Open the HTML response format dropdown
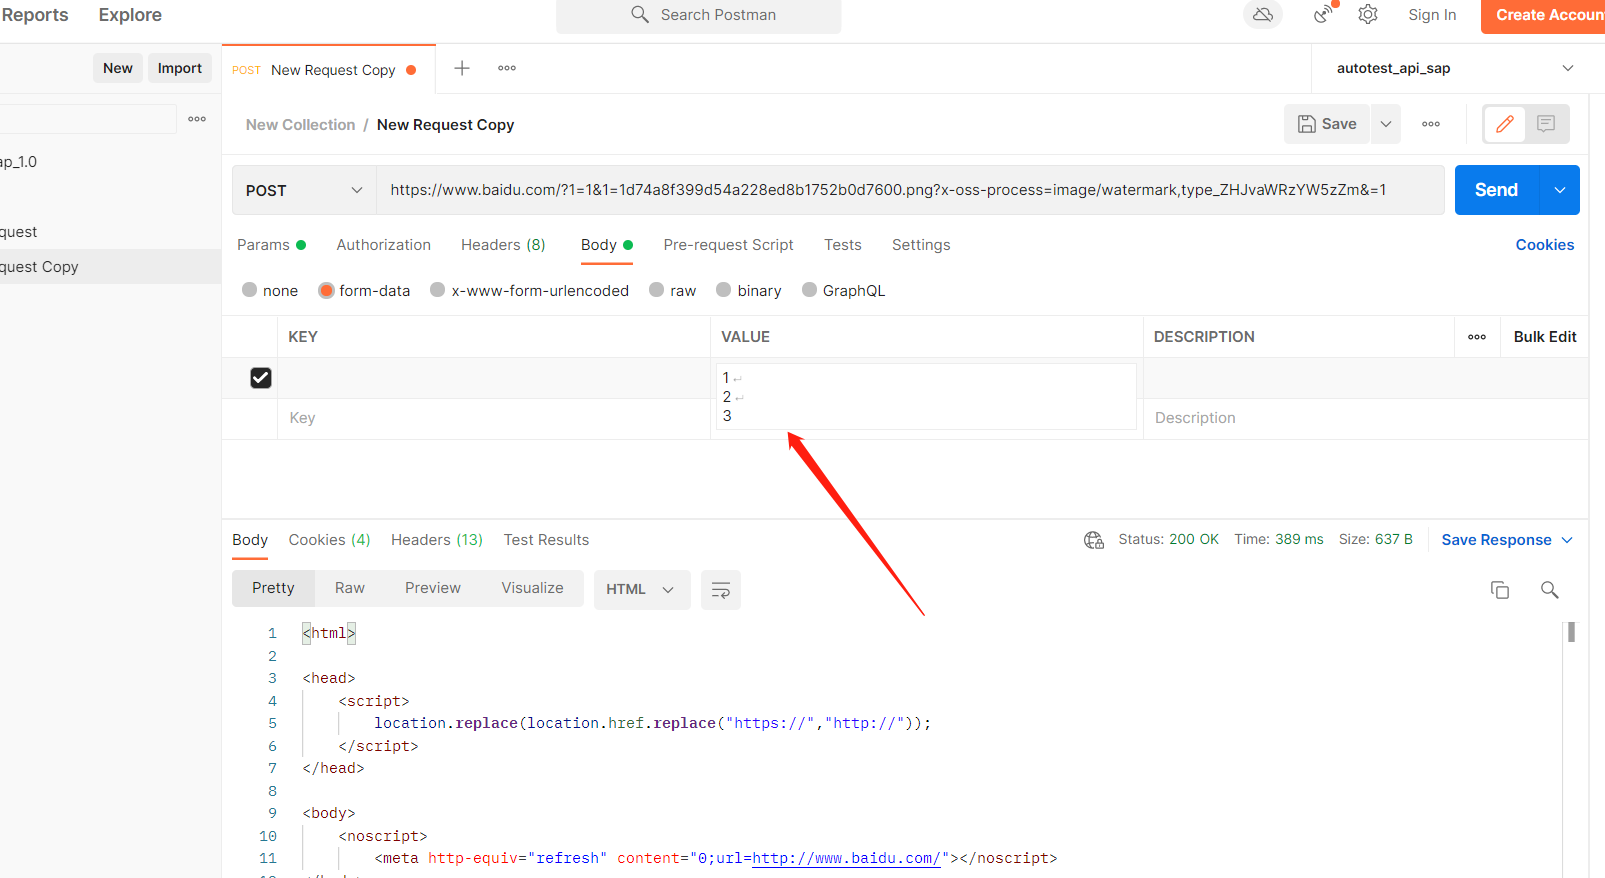 click(641, 590)
